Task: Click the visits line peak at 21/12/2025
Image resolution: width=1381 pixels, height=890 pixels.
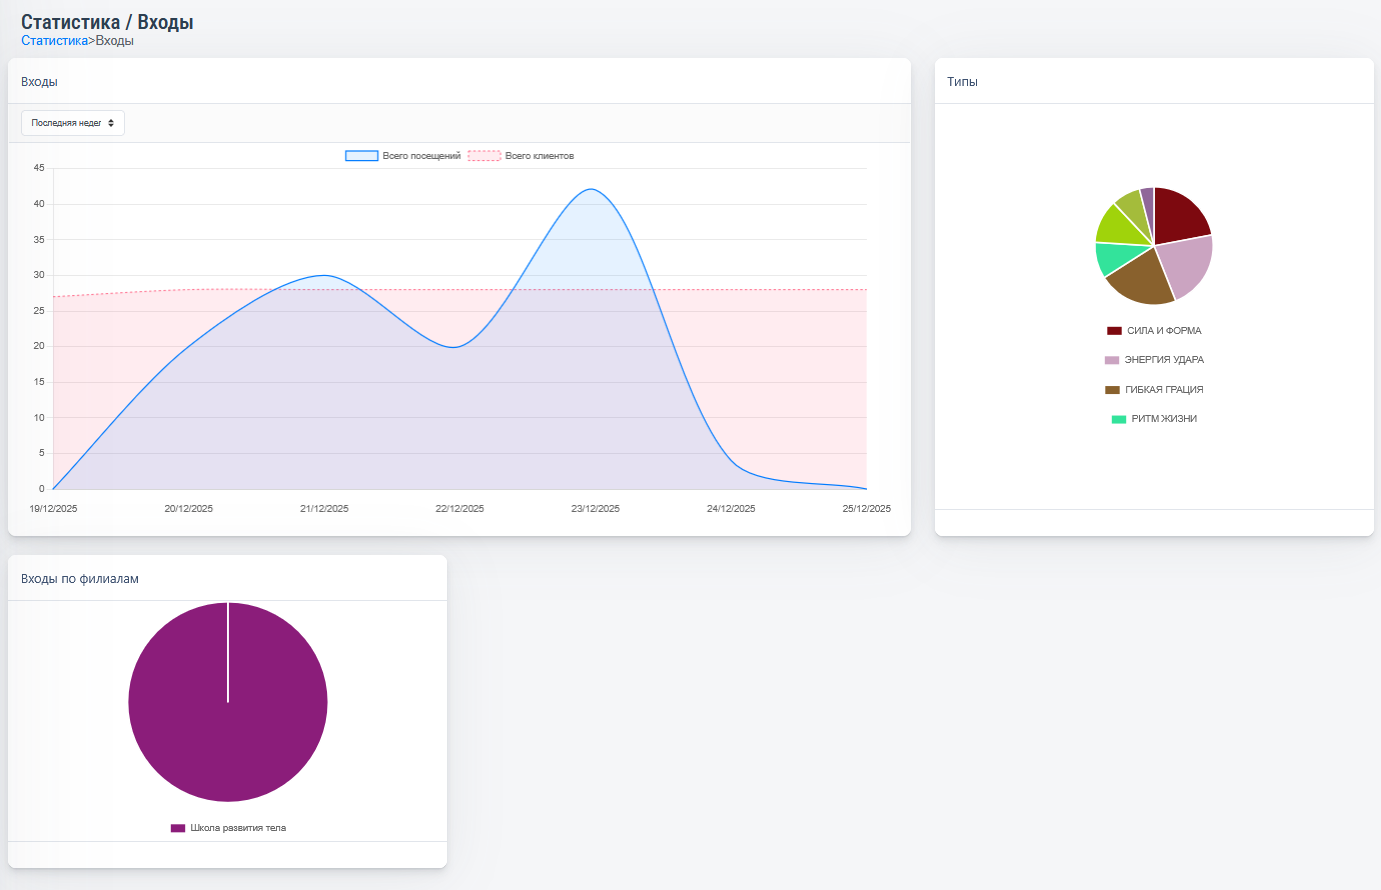Action: click(324, 275)
